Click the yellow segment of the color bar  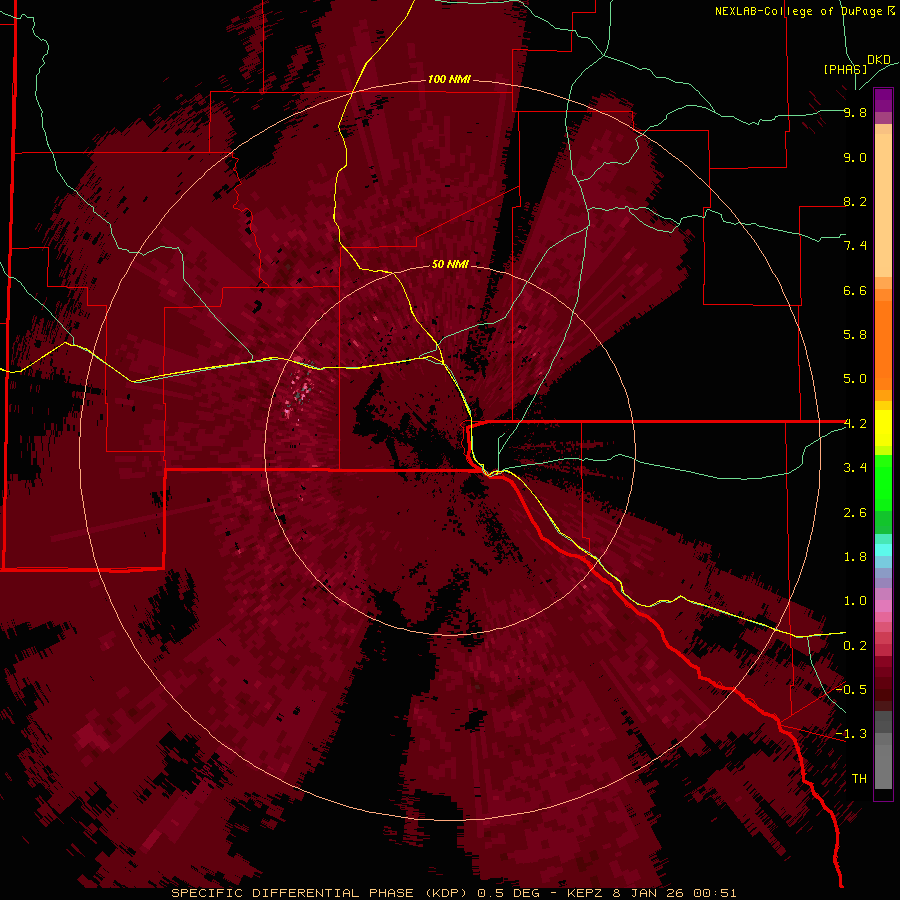883,428
